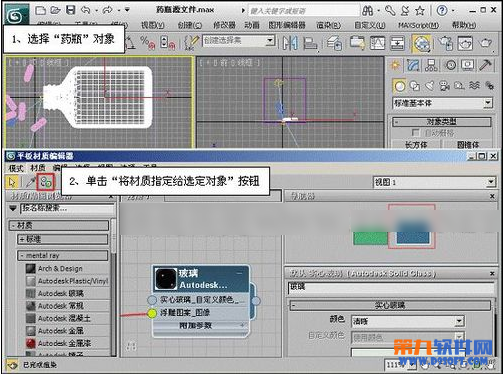The image size is (504, 374).
Task: Open the Display panel monitor icon
Action: [468, 65]
